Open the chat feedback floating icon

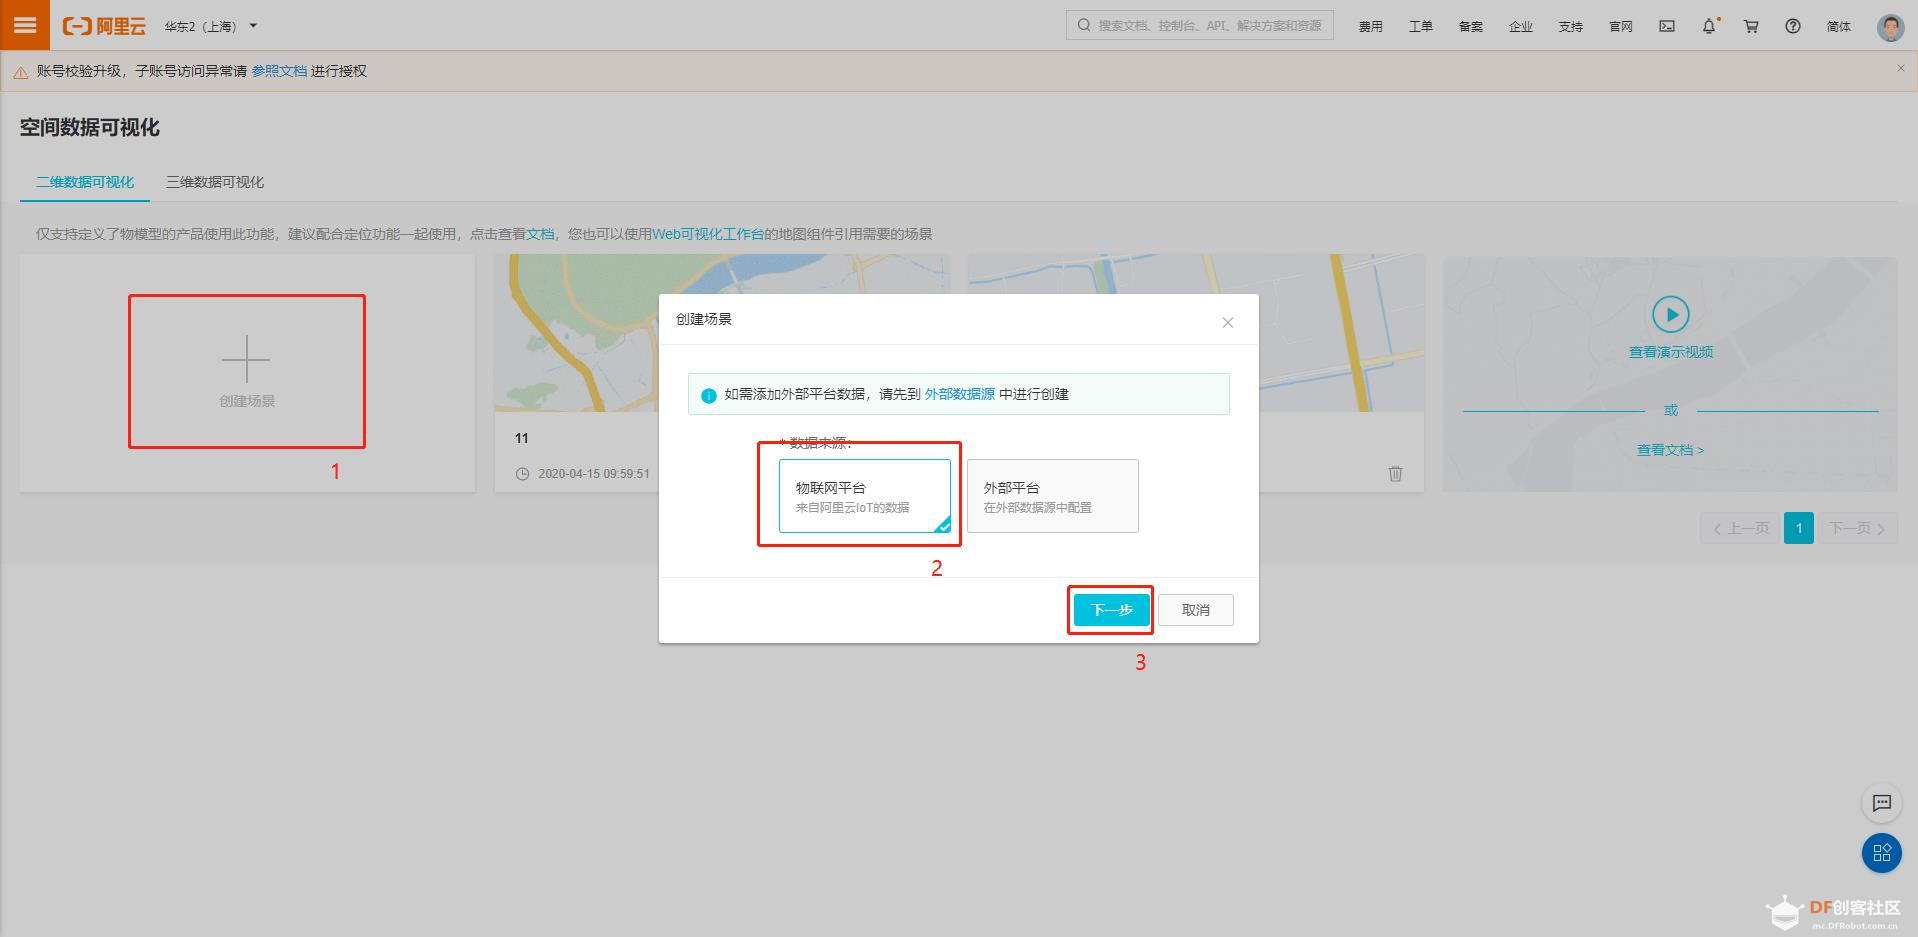click(x=1881, y=802)
